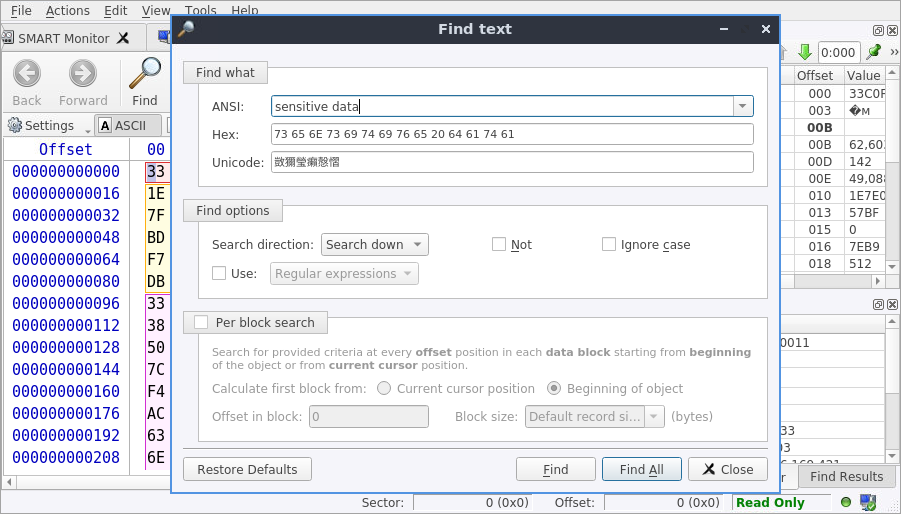Click the Value column header in the inspector

click(x=864, y=76)
